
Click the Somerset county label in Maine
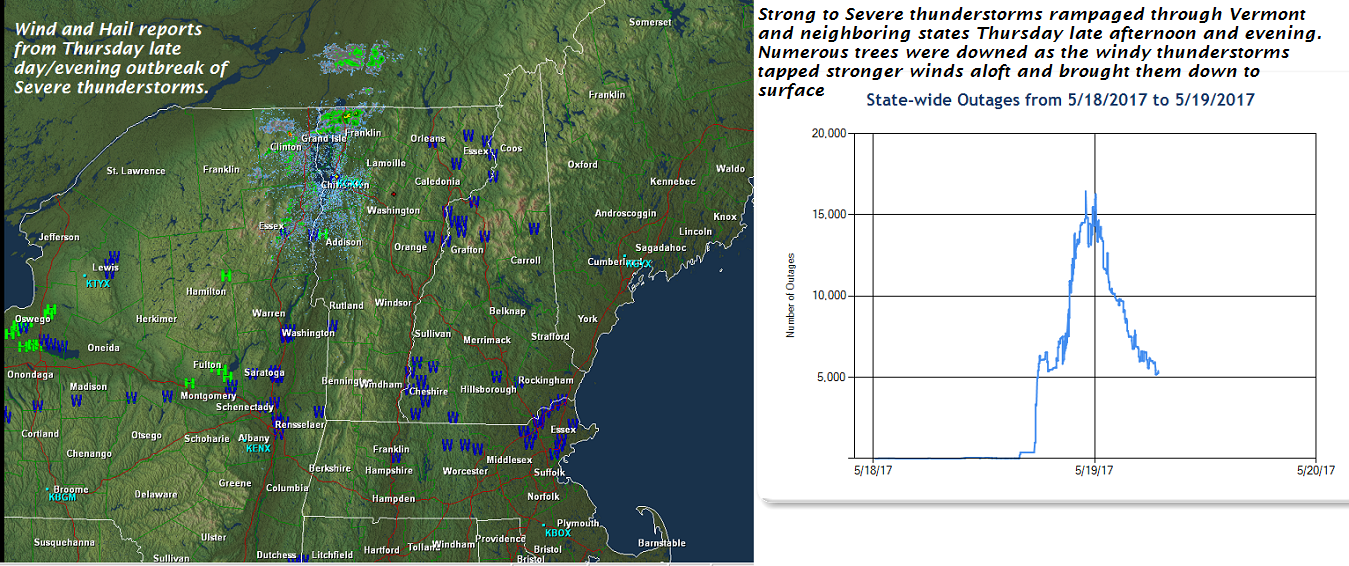[650, 22]
